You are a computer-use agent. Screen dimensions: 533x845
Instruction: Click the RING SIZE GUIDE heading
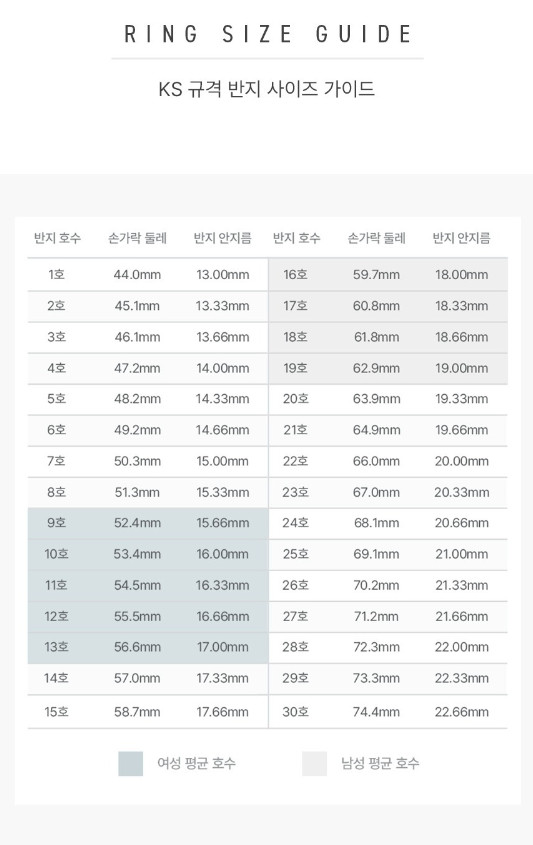[x=268, y=34]
